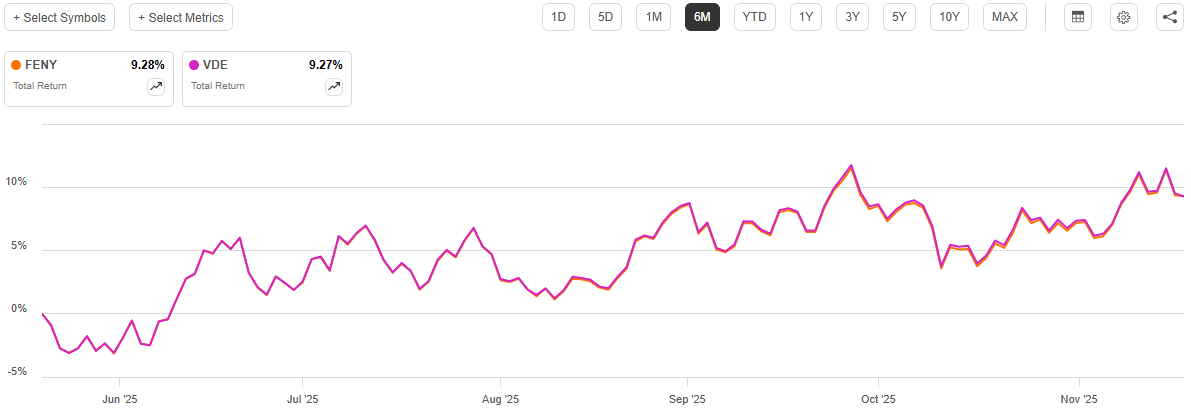The height and width of the screenshot is (413, 1191).
Task: Set range to 5Y
Action: point(899,17)
